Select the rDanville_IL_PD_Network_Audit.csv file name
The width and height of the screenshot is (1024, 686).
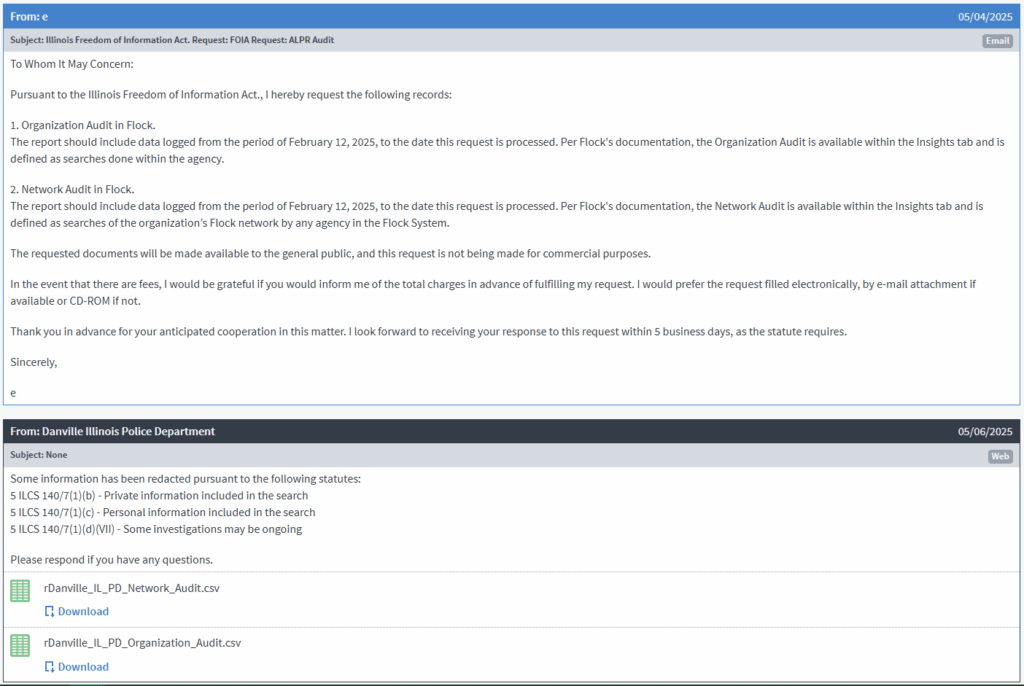pyautogui.click(x=132, y=588)
